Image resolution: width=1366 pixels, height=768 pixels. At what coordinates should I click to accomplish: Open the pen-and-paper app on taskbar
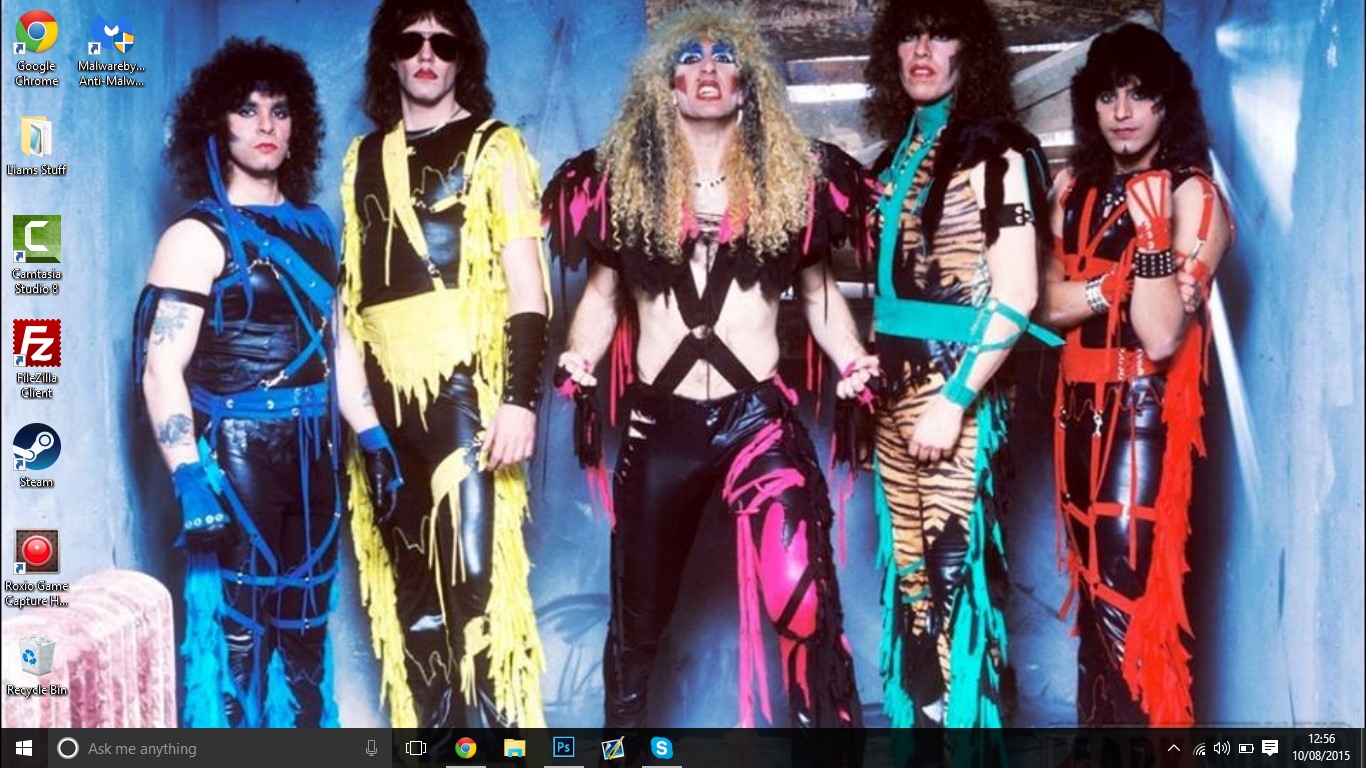[x=612, y=748]
